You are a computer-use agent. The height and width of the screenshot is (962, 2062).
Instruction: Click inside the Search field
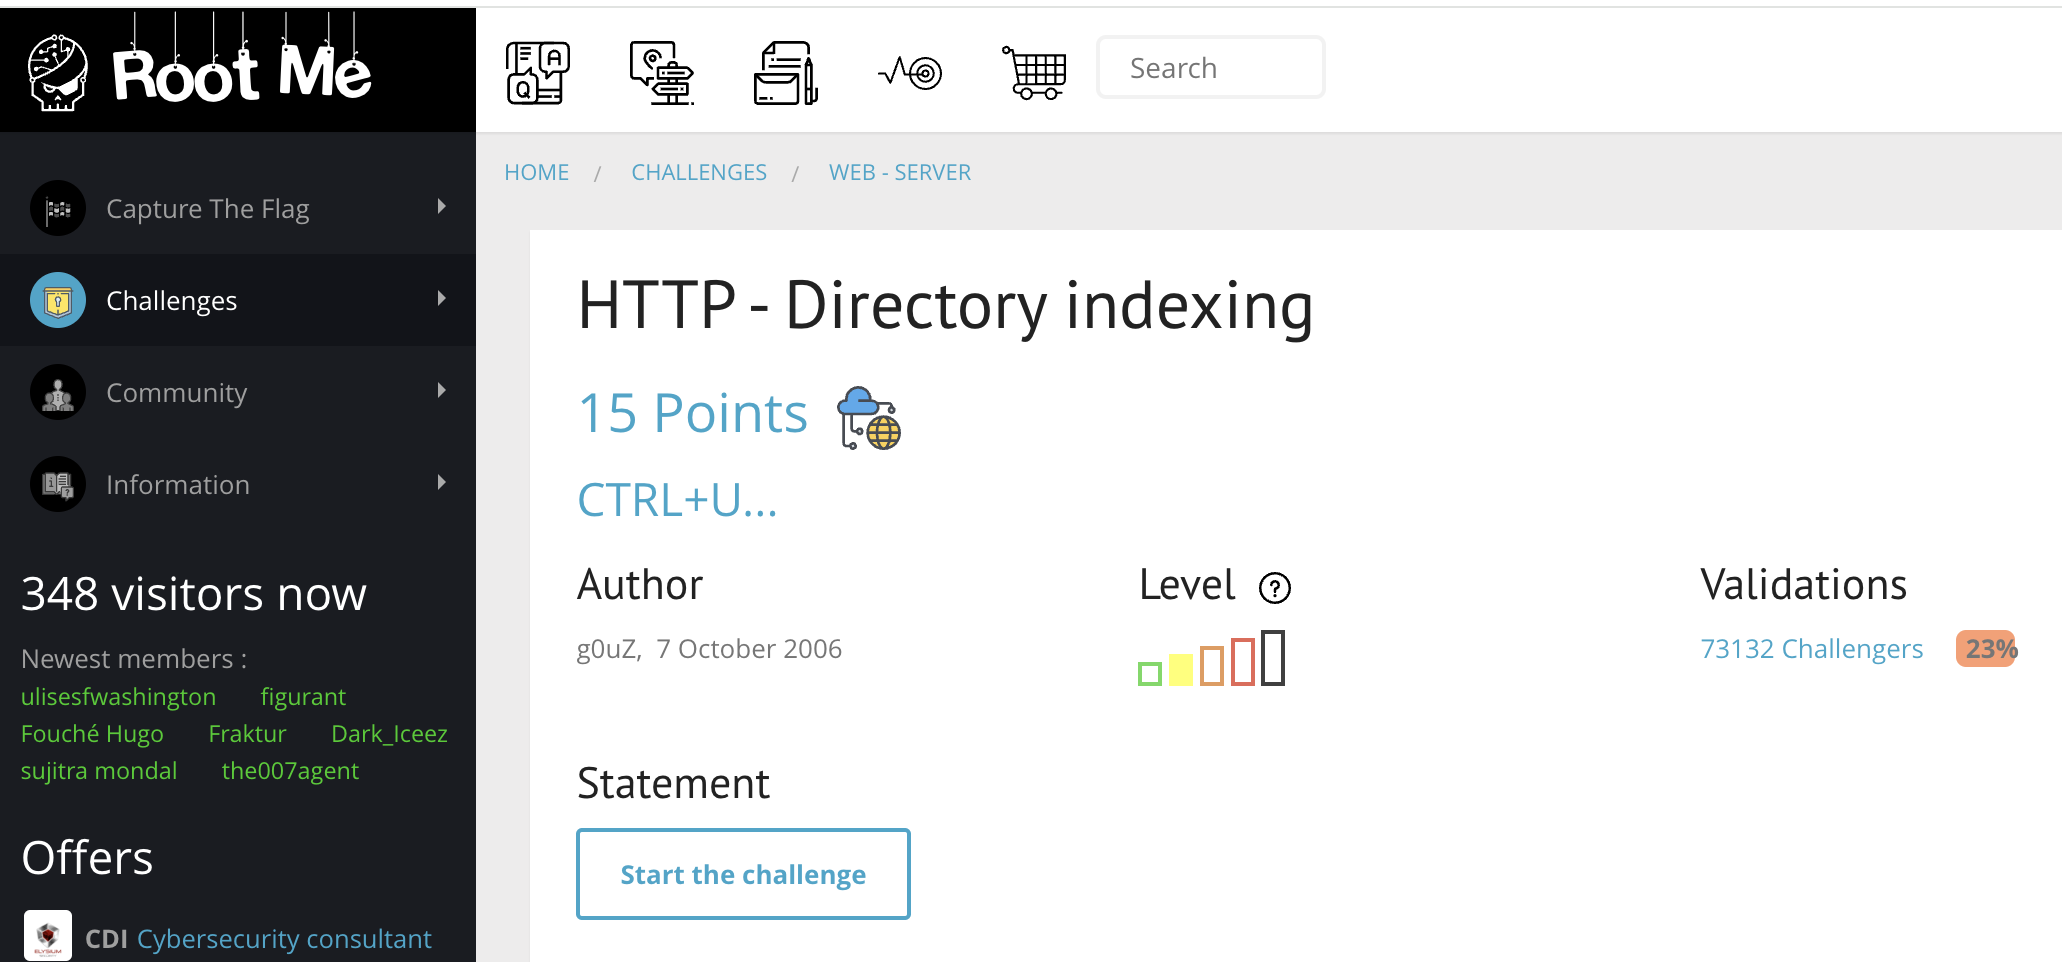pos(1210,67)
